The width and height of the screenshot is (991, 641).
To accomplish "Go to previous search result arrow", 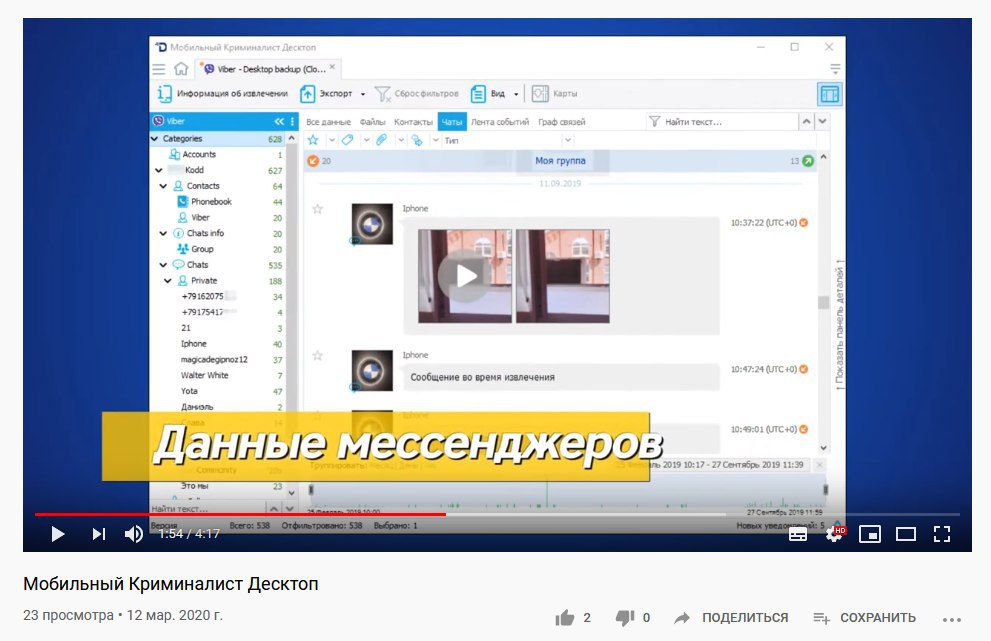I will click(x=806, y=121).
